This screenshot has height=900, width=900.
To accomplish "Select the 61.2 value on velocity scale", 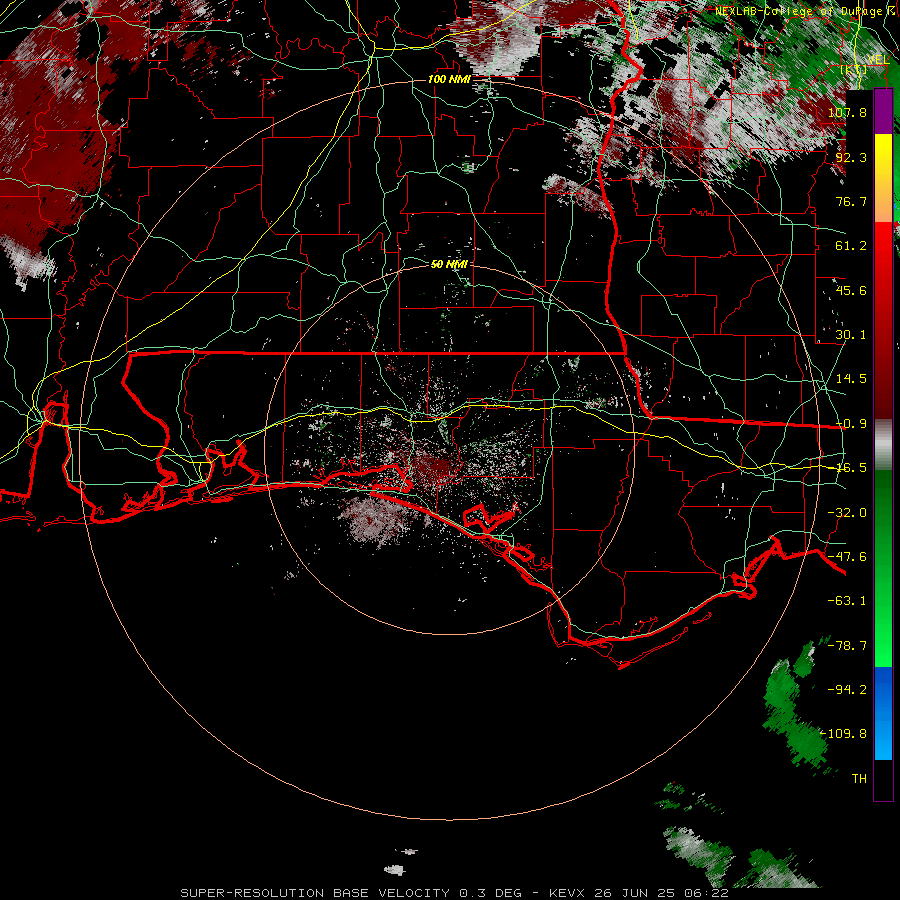I will coord(851,246).
